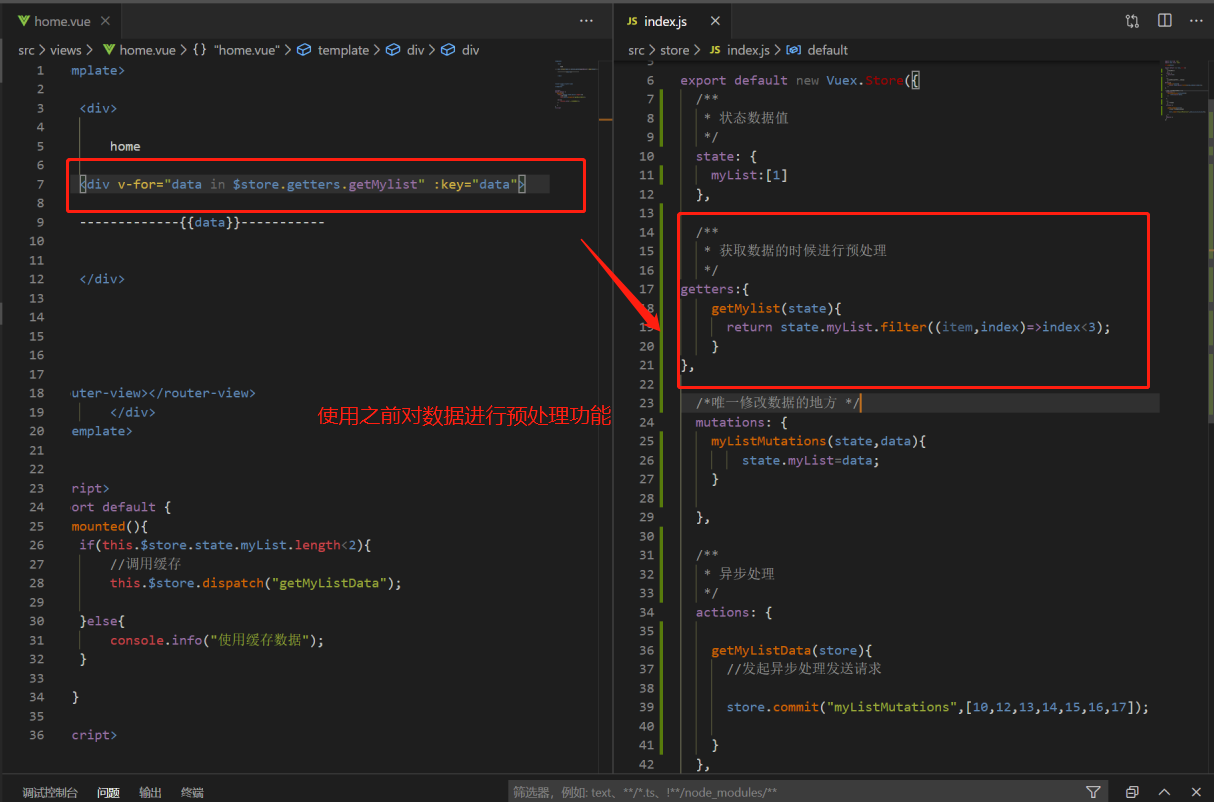Open the 'views' breadcrumb in home.vue path
The width and height of the screenshot is (1214, 802).
tap(66, 50)
